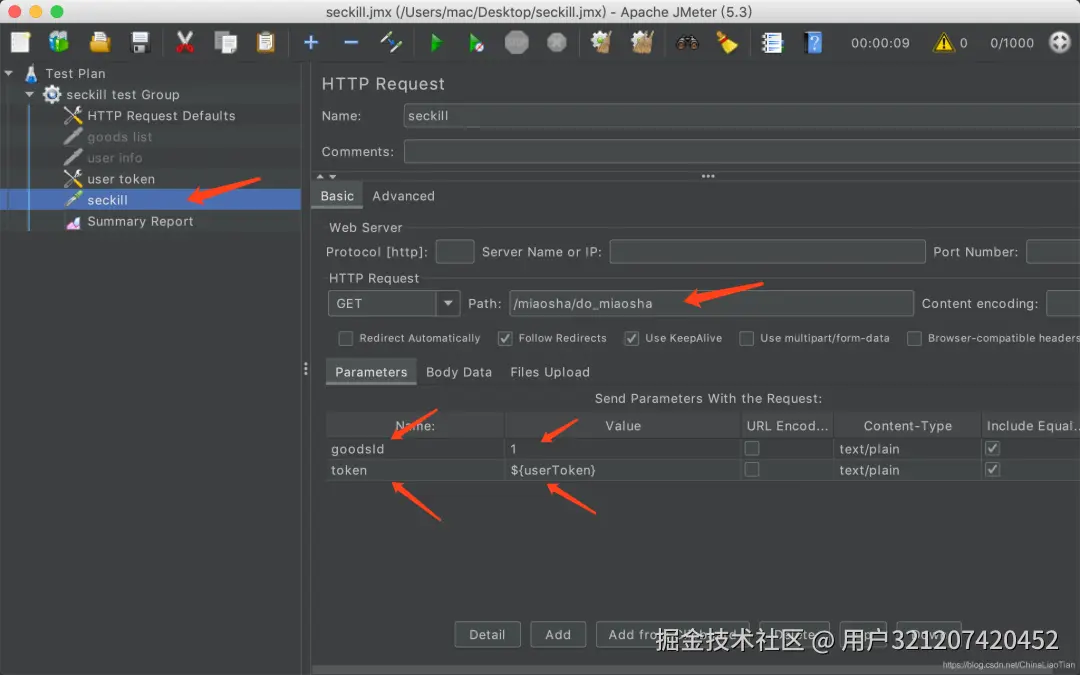Click the warning triangle log icon
The height and width of the screenshot is (675, 1080).
click(943, 43)
